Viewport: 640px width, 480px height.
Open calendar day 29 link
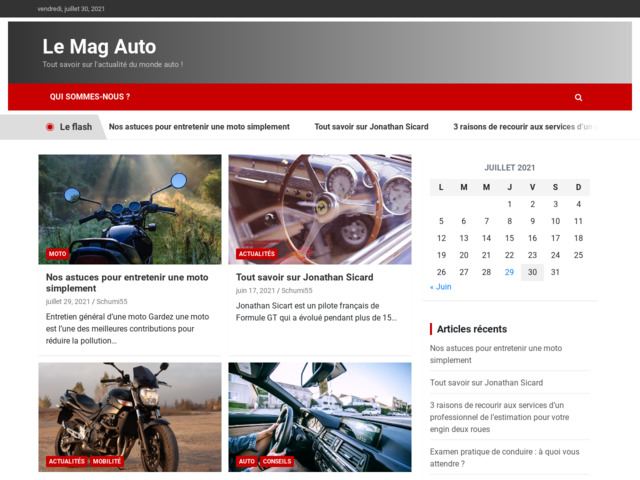coord(509,272)
